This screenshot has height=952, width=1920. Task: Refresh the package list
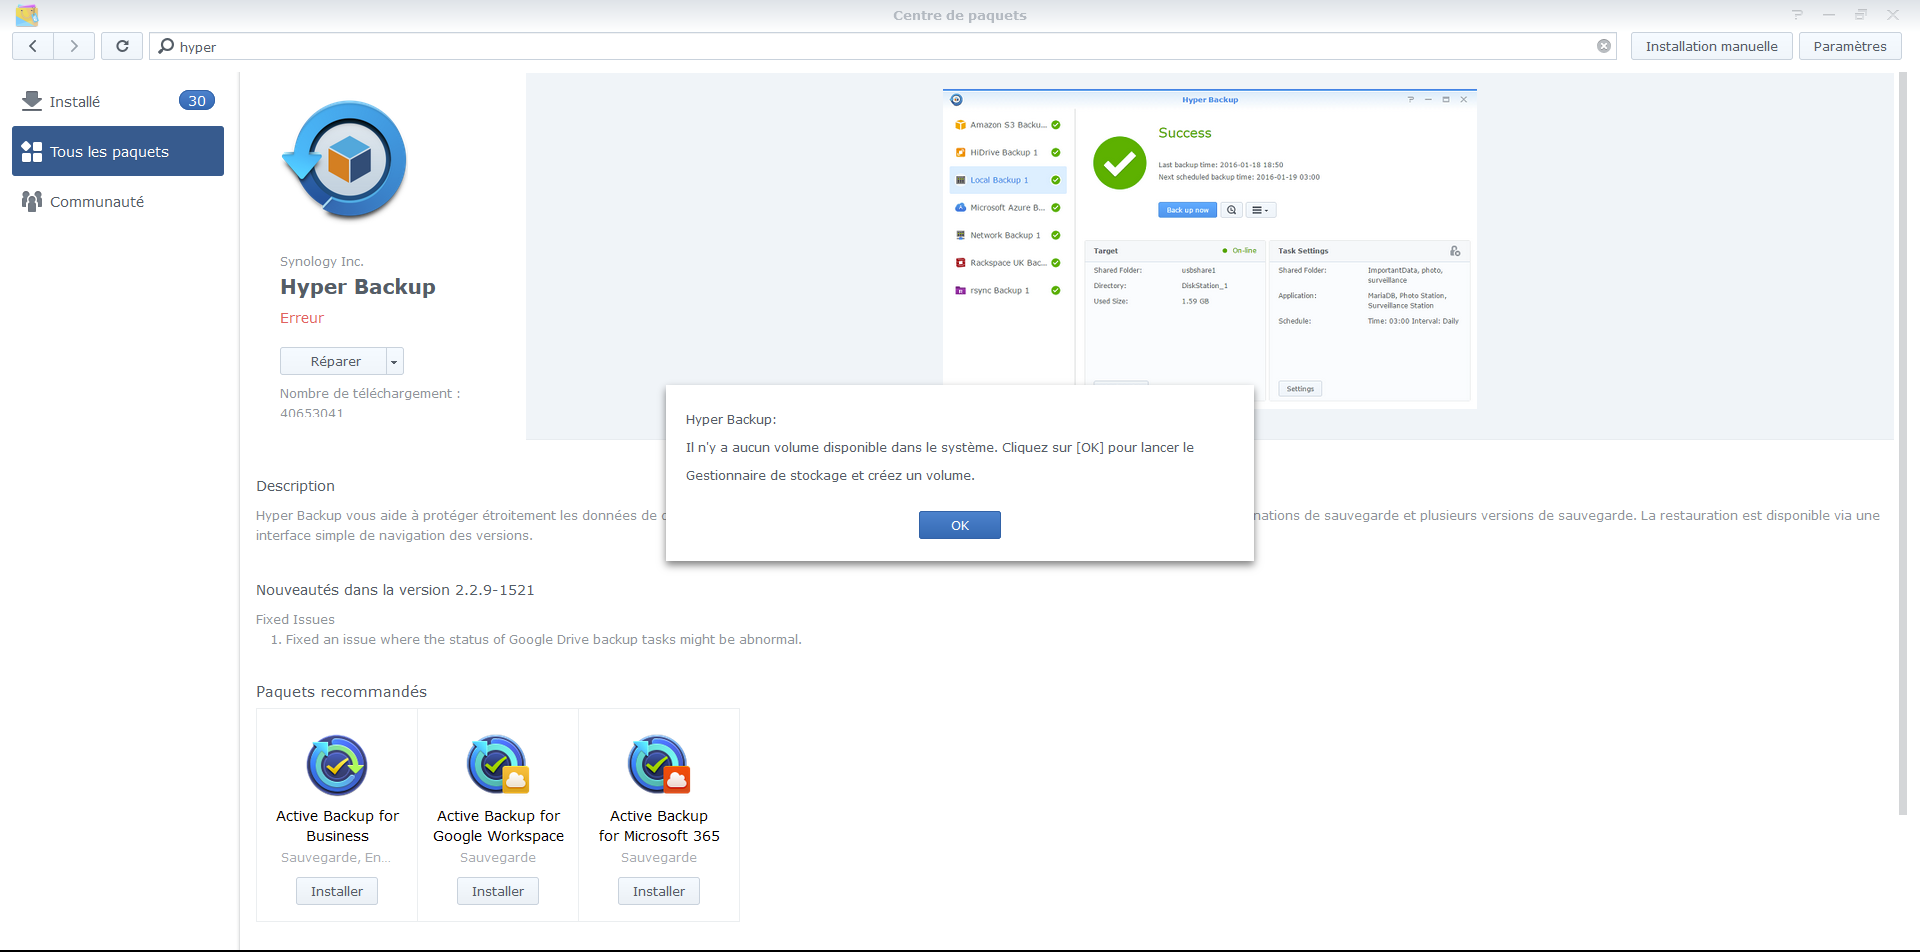pos(122,46)
